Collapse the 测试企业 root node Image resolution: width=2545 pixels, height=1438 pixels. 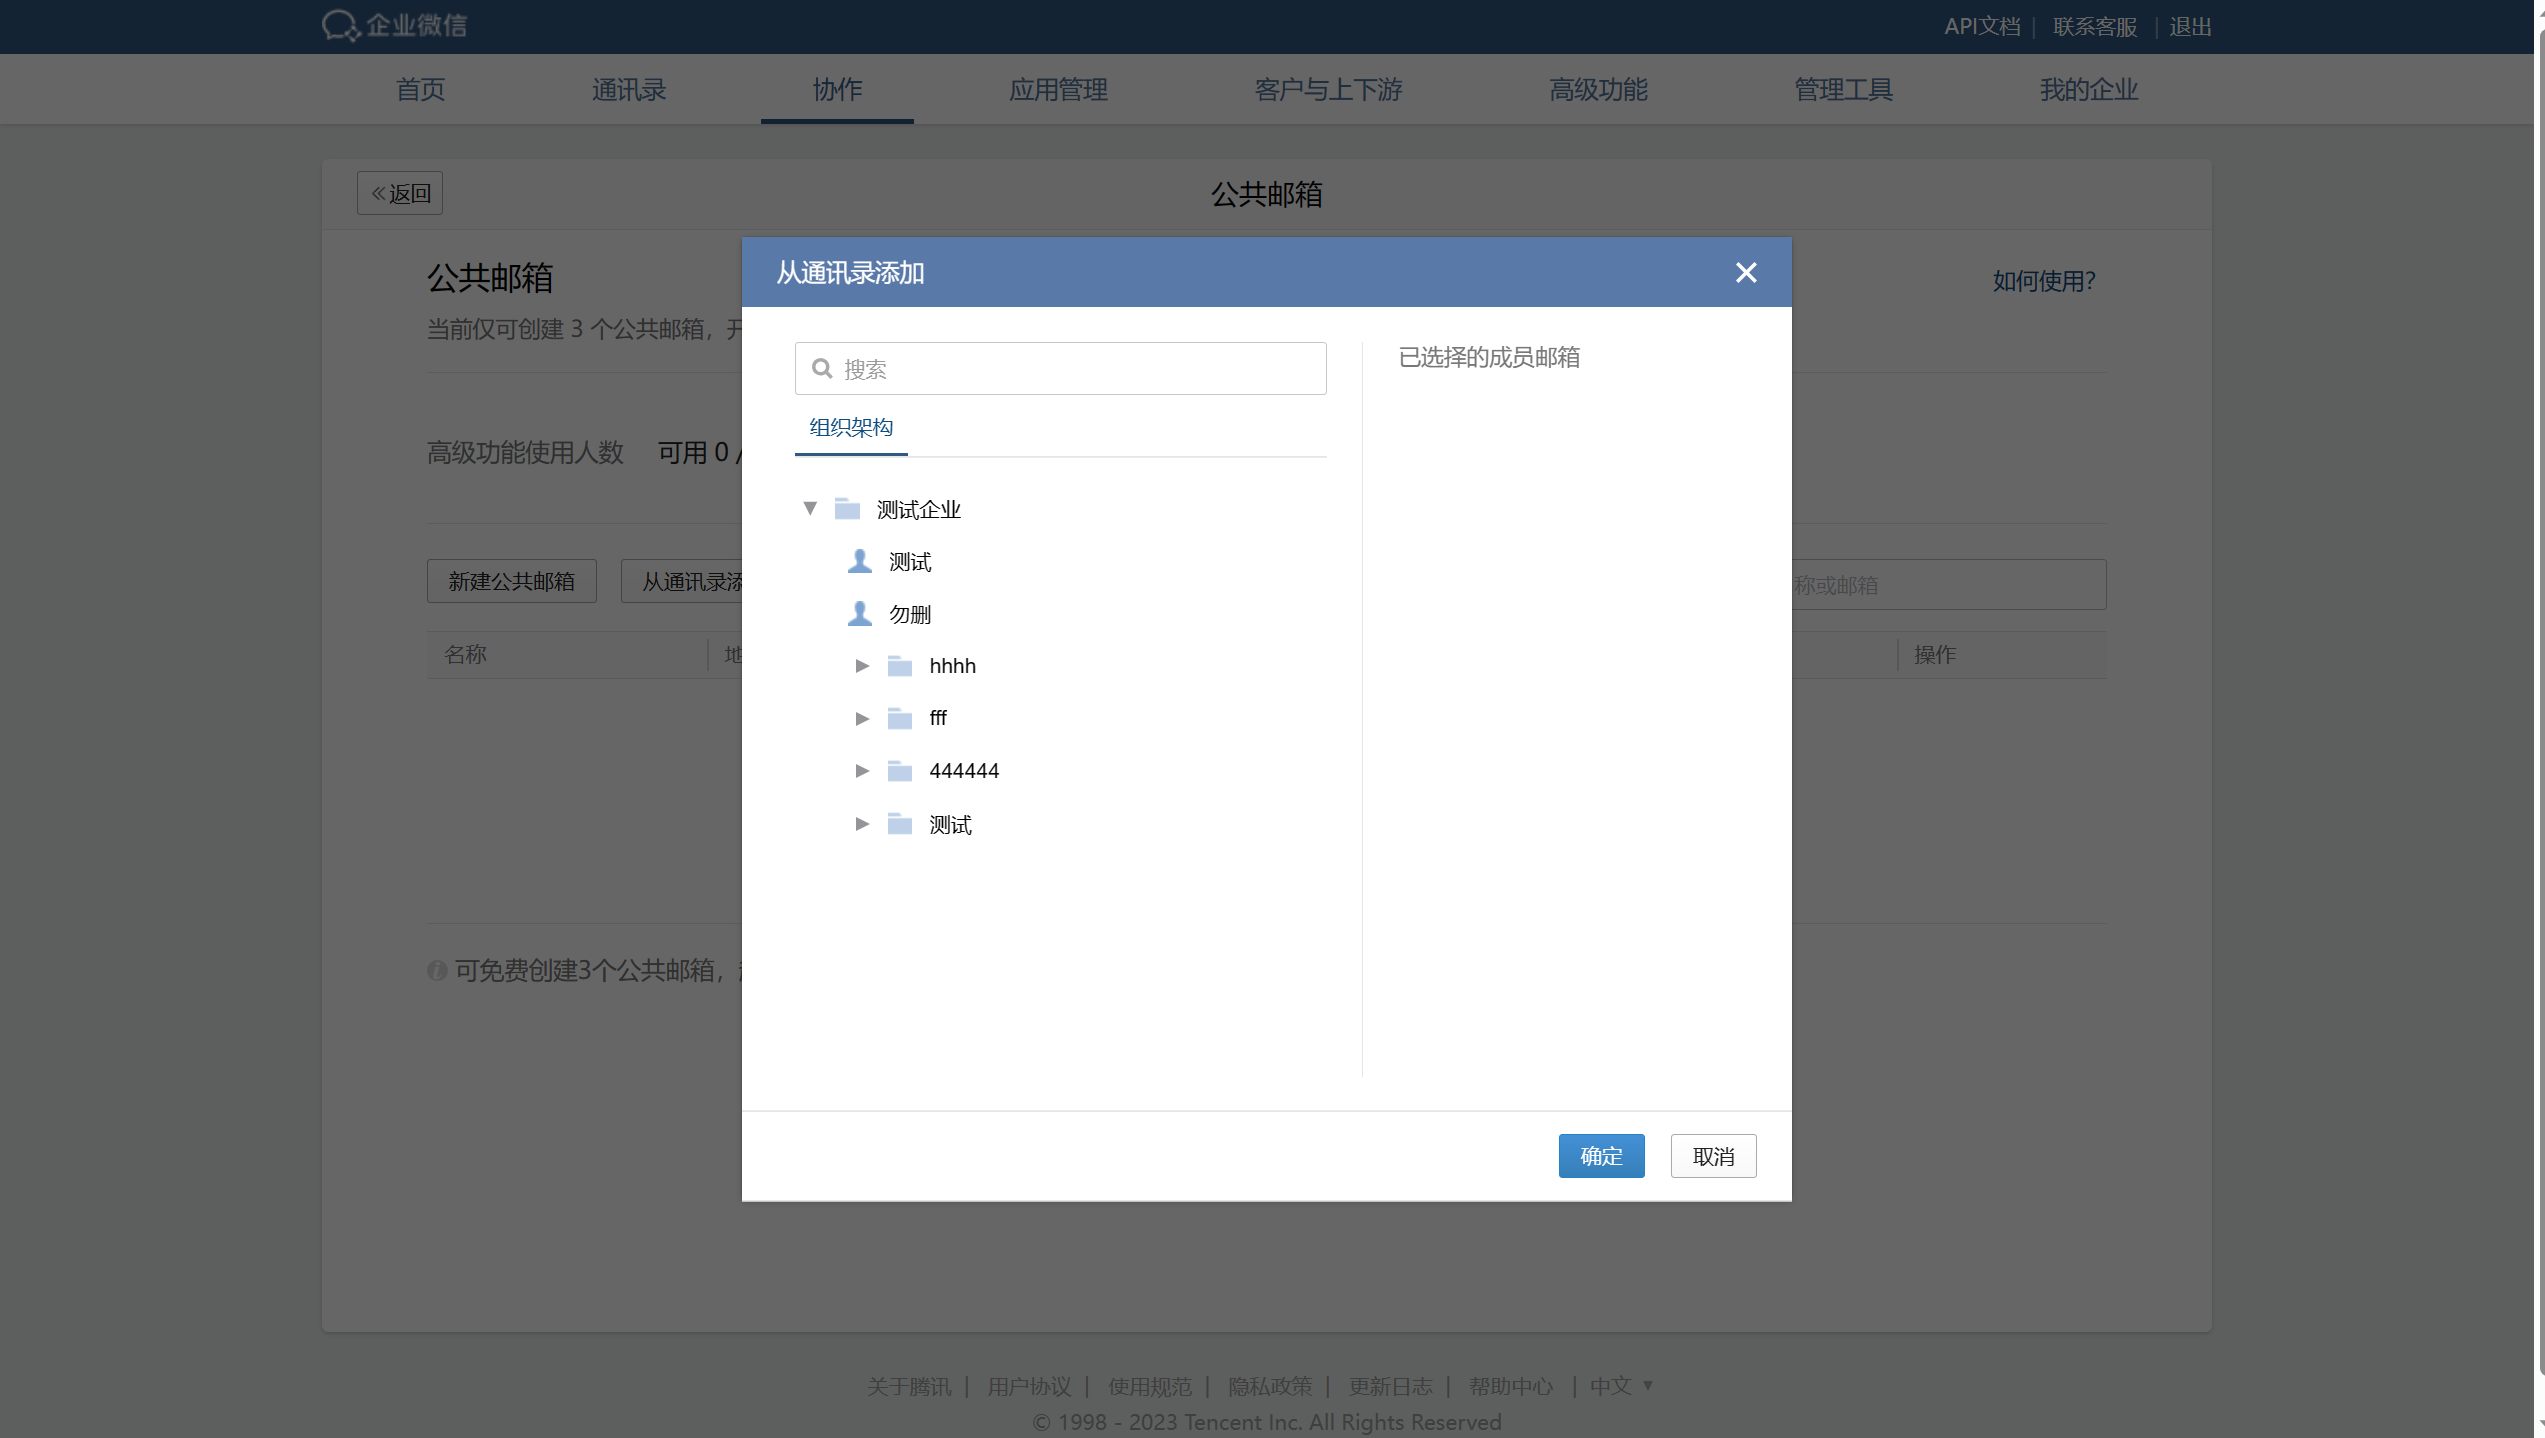pyautogui.click(x=810, y=508)
